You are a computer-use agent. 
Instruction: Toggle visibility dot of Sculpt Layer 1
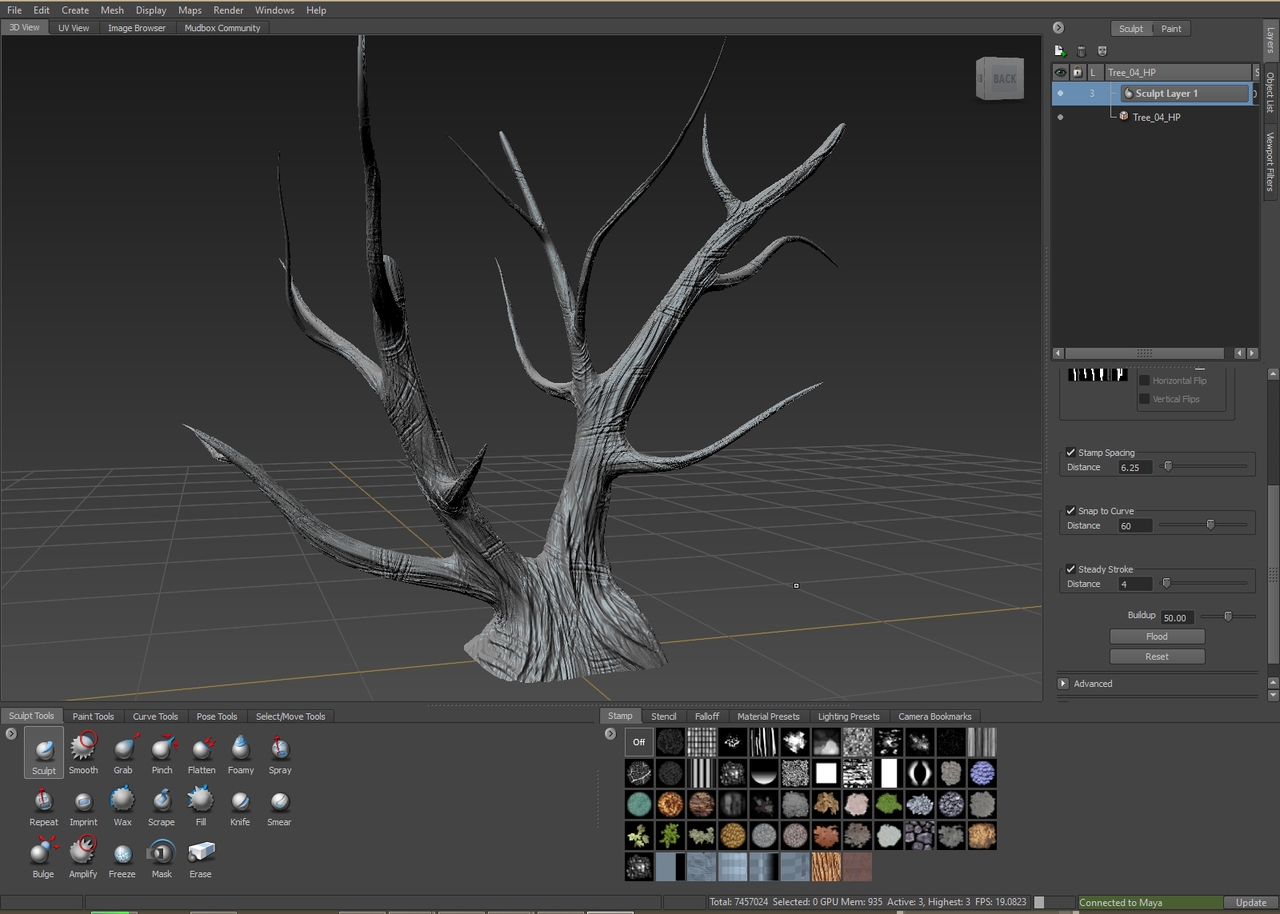pyautogui.click(x=1060, y=93)
